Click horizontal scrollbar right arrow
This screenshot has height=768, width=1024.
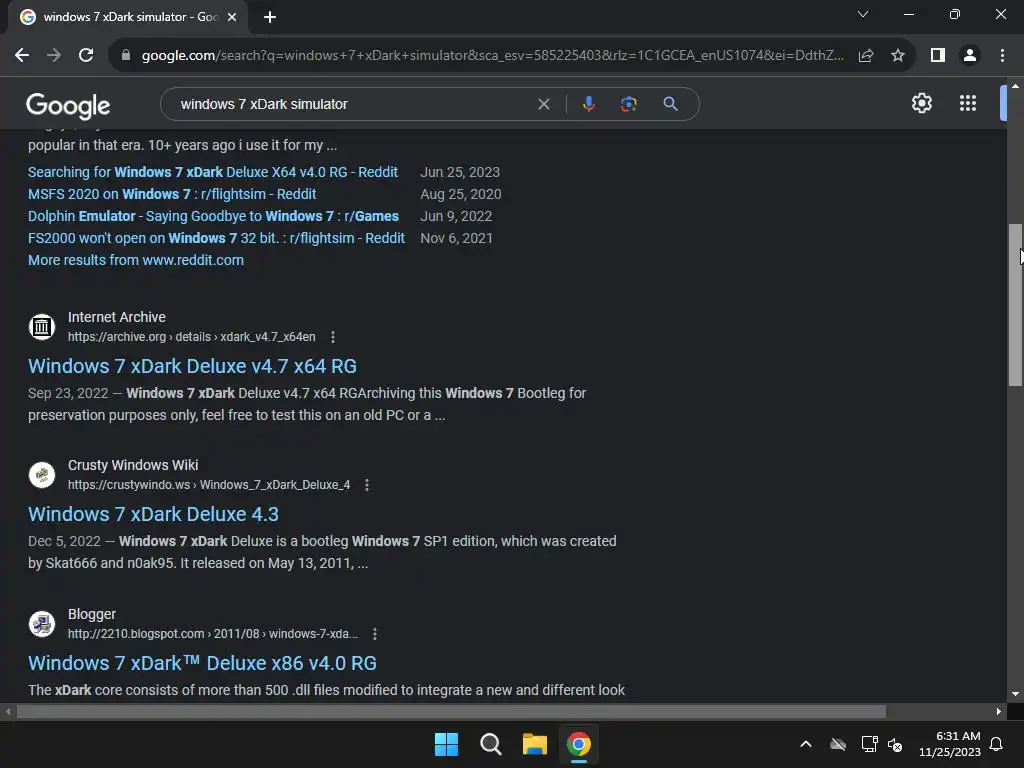click(999, 712)
